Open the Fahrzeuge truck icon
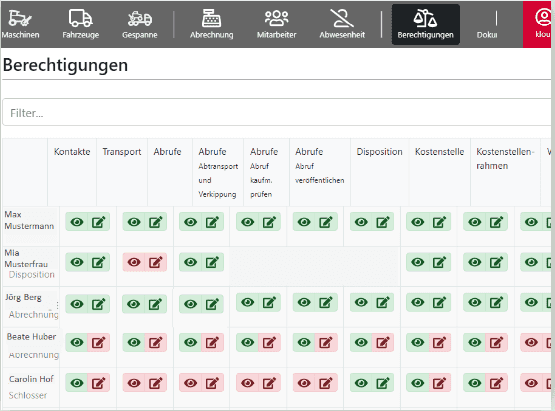Viewport: 555px width, 411px height. point(81,18)
